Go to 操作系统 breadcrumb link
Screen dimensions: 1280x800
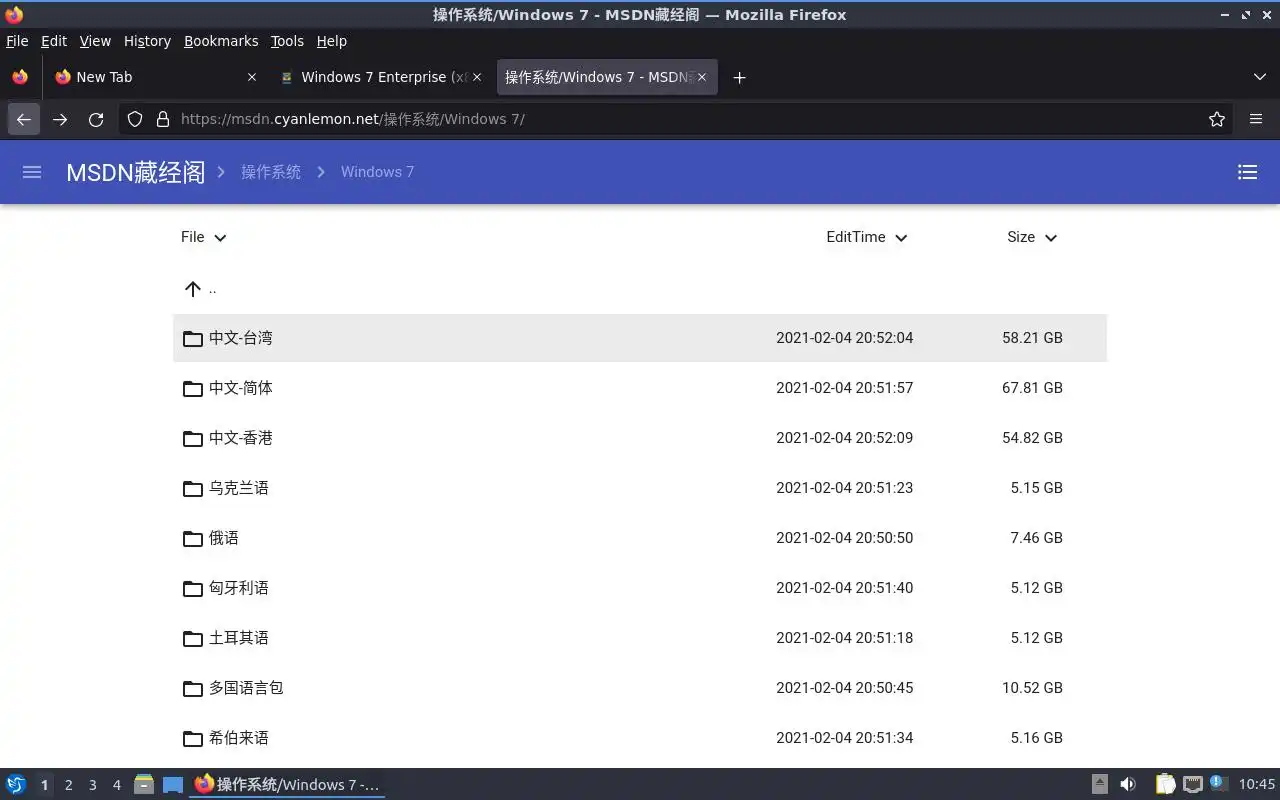pyautogui.click(x=271, y=172)
